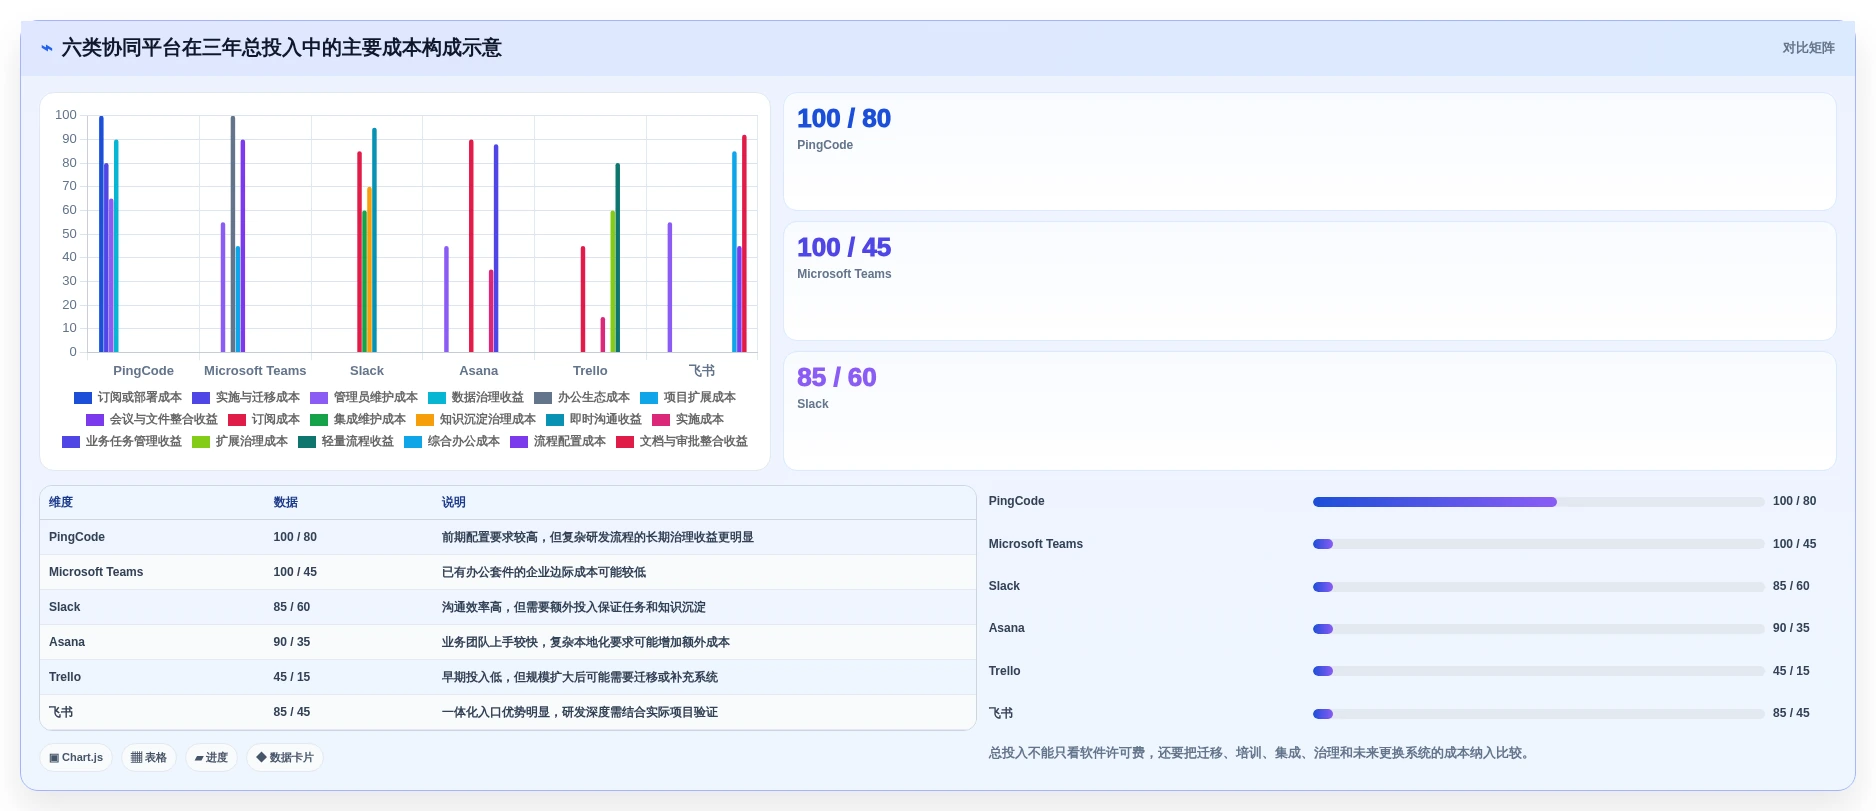Image resolution: width=1876 pixels, height=811 pixels.
Task: Toggle the 项目扩展成本 legend entry
Action: click(x=688, y=398)
